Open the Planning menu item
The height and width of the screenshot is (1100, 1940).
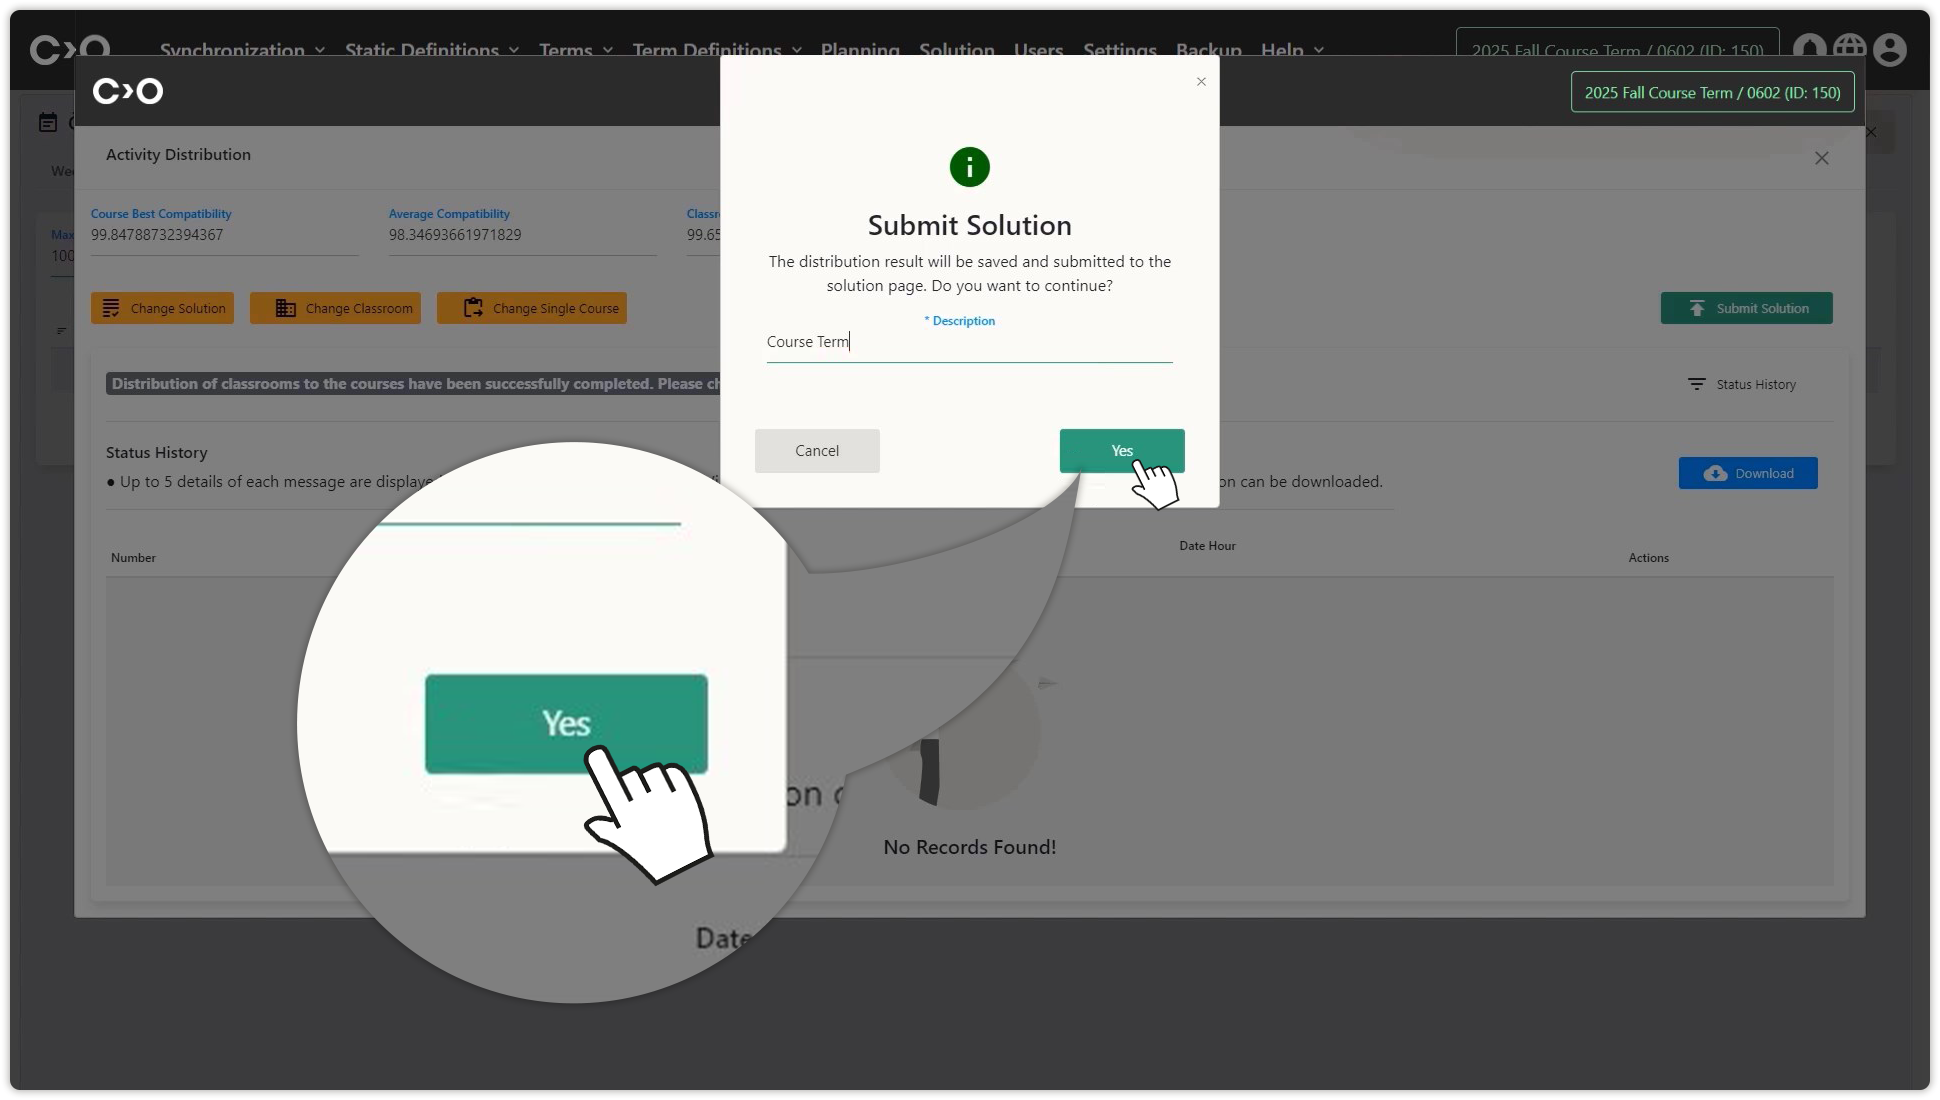(859, 50)
